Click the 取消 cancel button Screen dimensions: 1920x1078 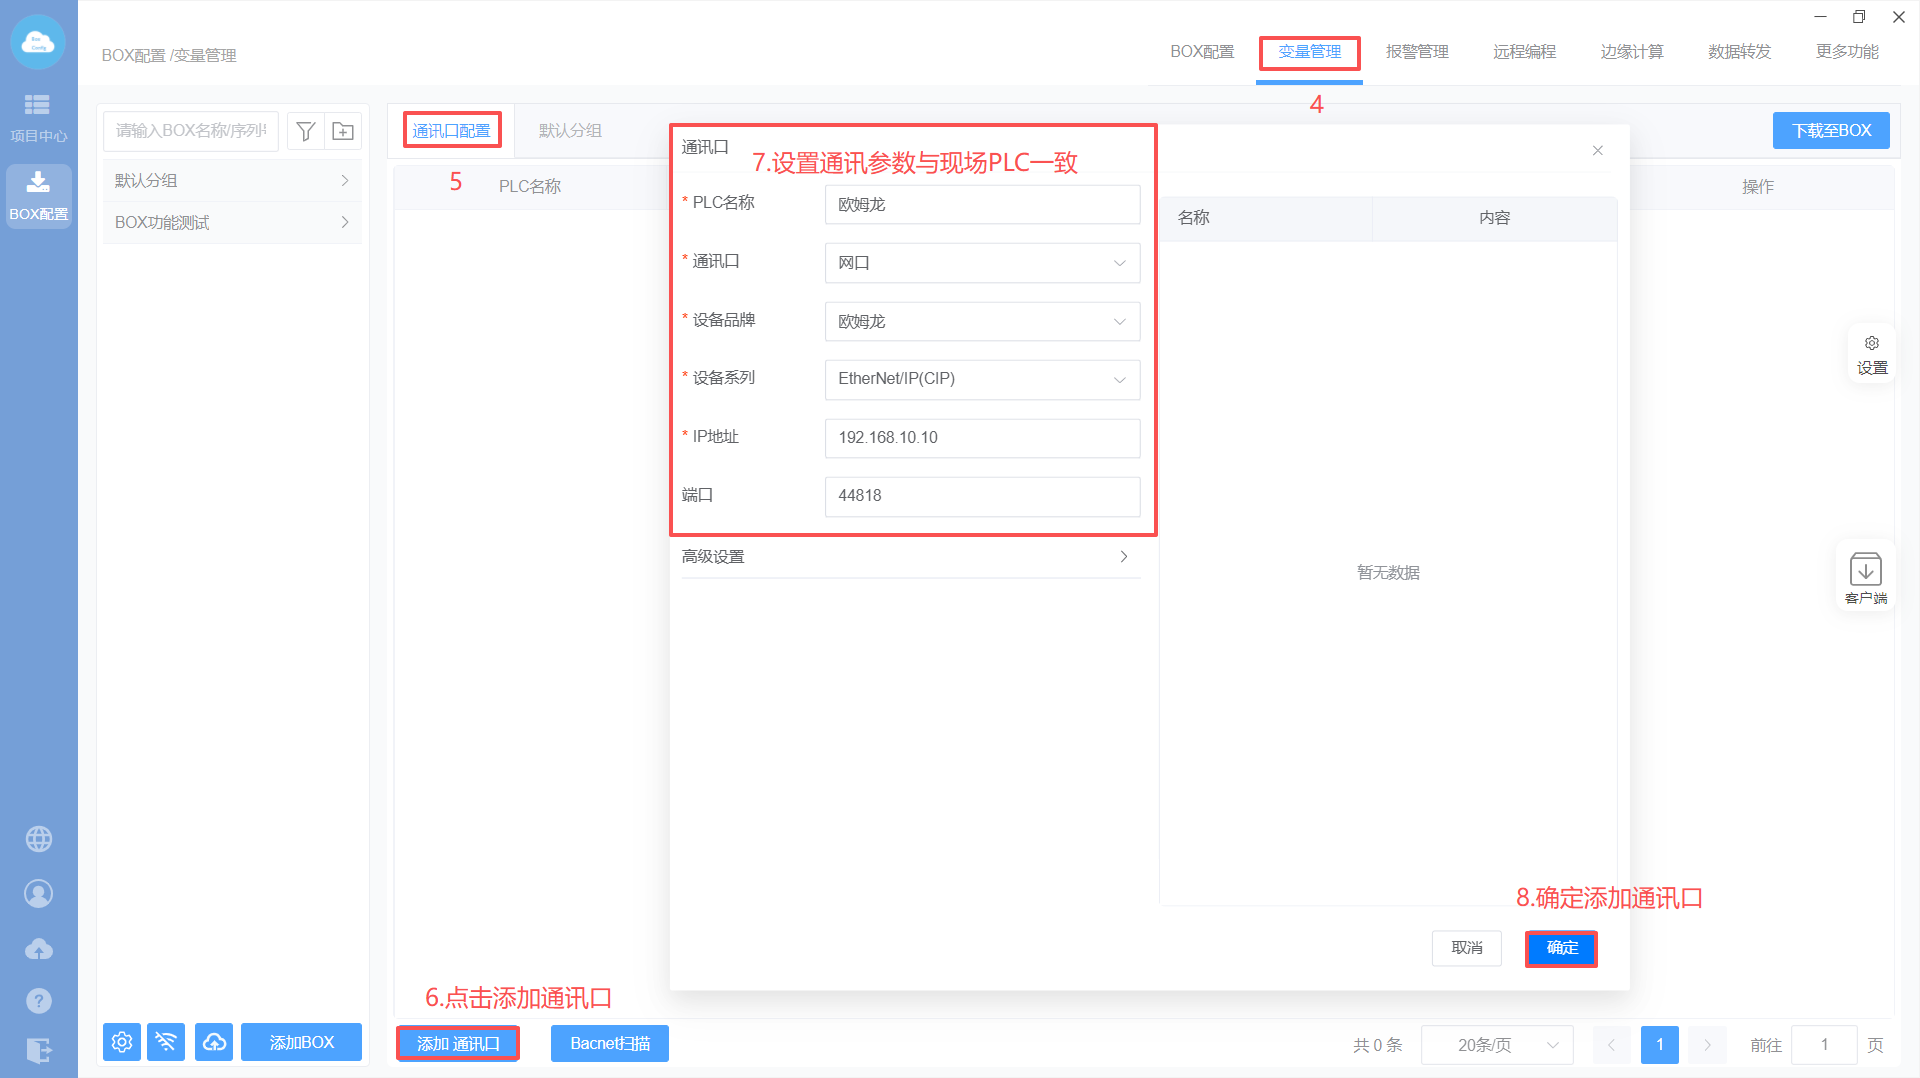[x=1466, y=948]
